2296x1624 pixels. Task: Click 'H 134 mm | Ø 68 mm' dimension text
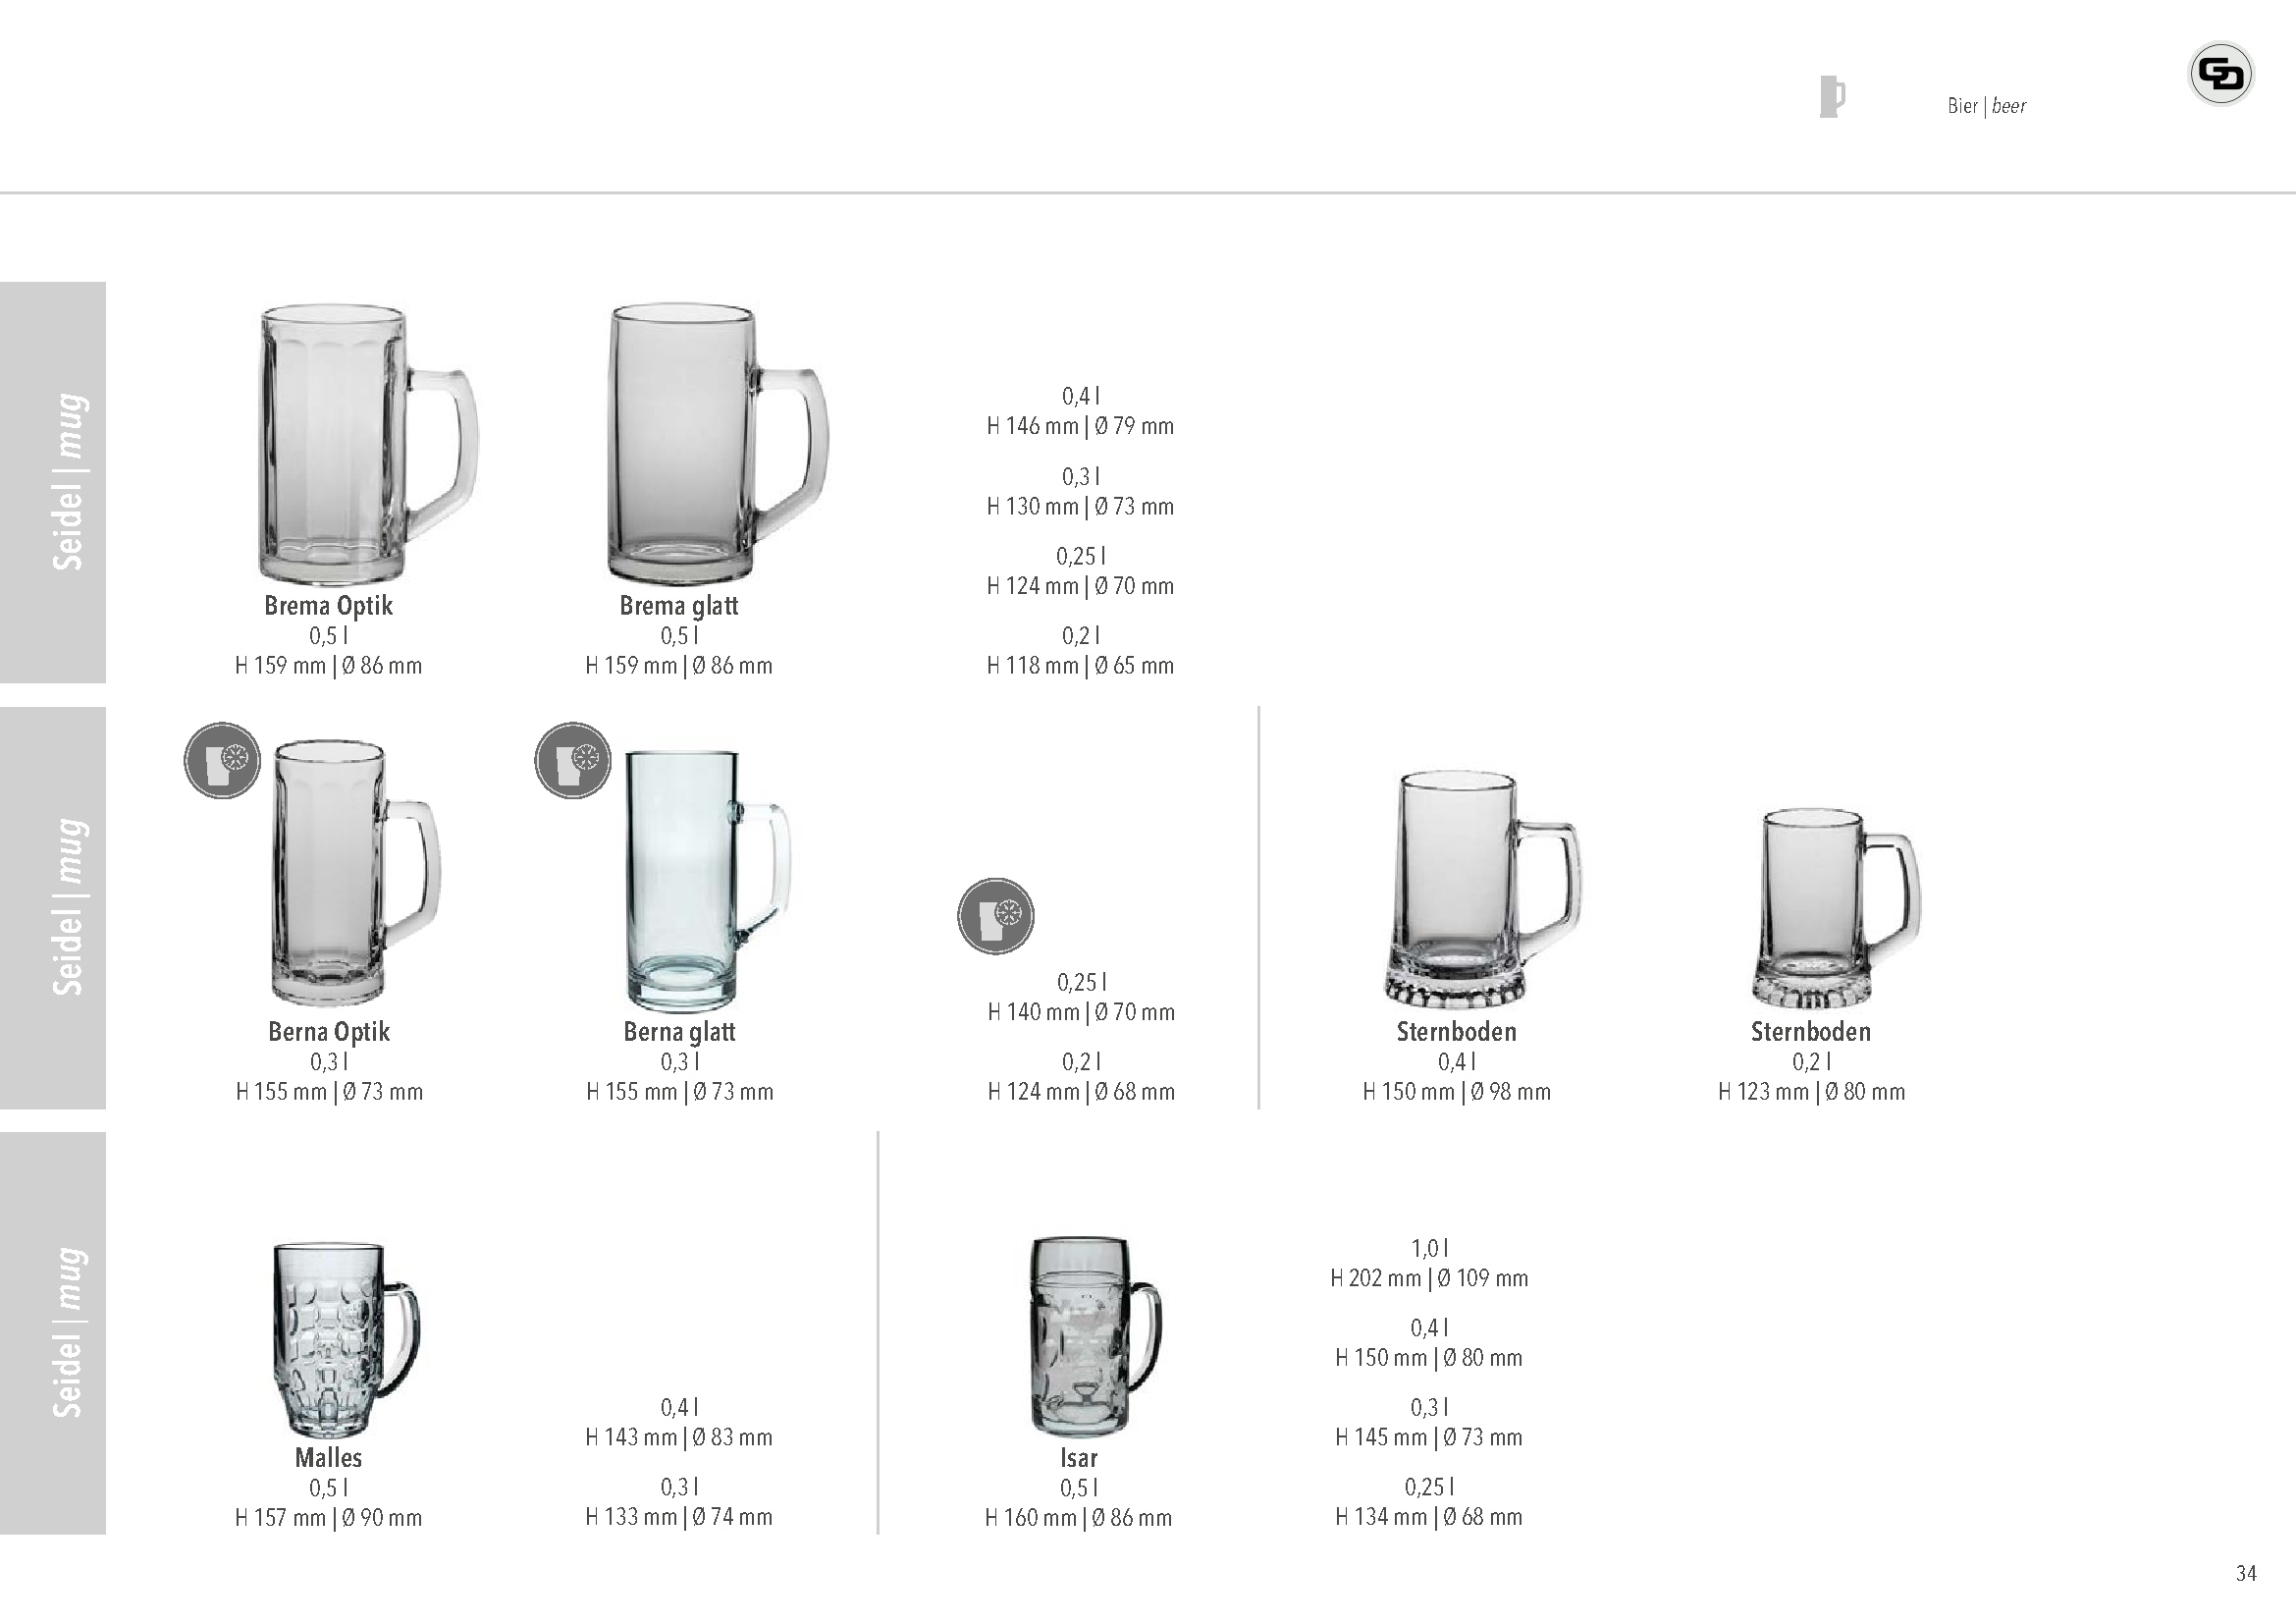click(1429, 1517)
